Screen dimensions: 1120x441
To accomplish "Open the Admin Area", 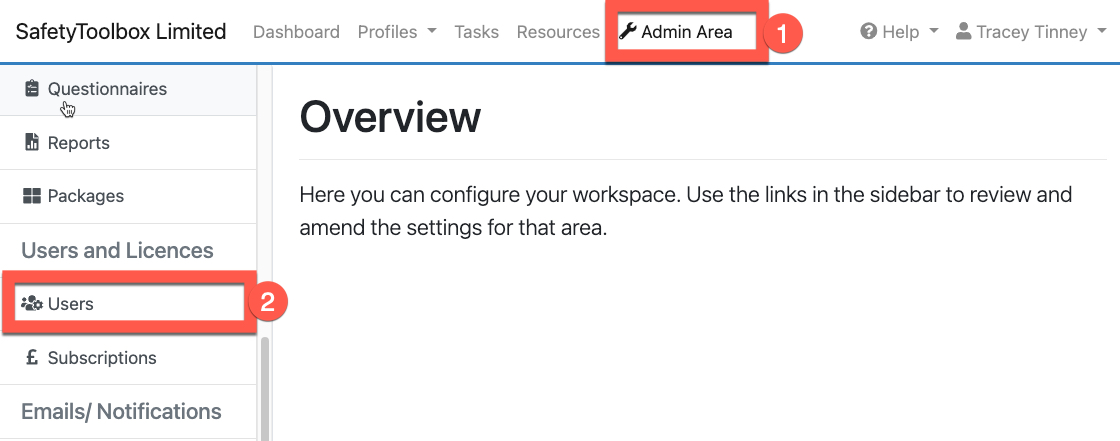I will point(676,32).
